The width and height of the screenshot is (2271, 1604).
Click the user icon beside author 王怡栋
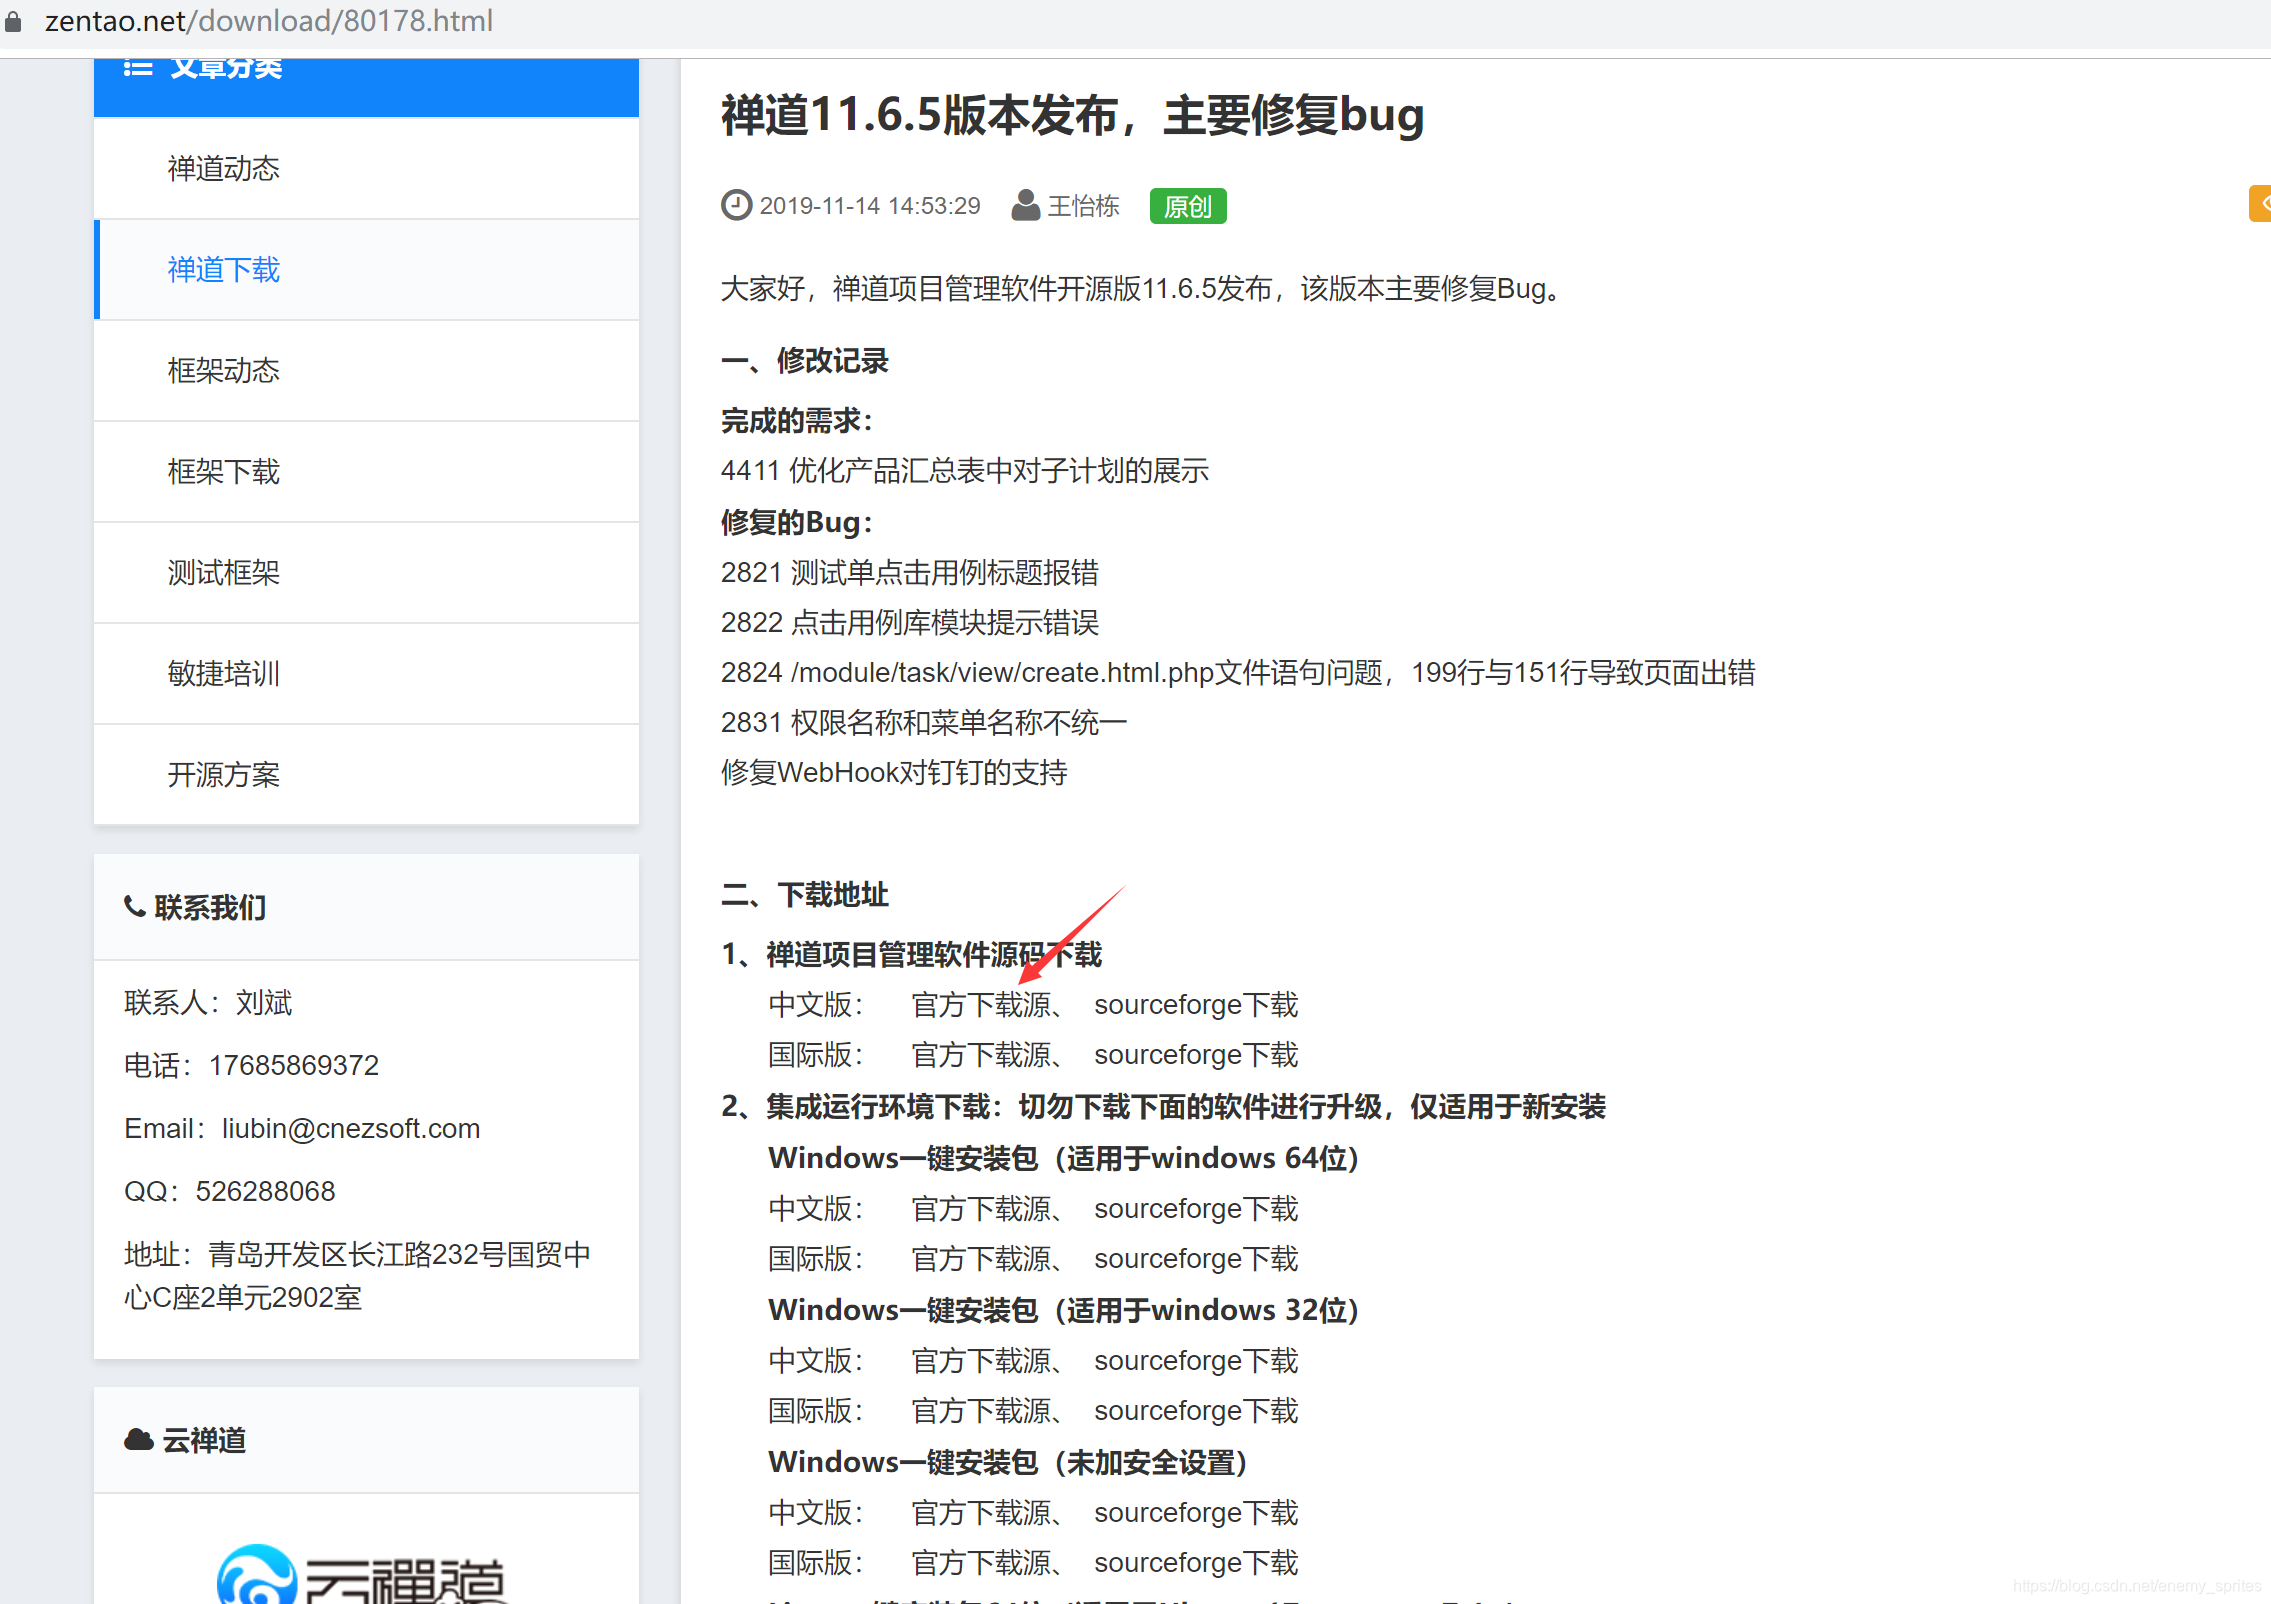tap(1025, 205)
